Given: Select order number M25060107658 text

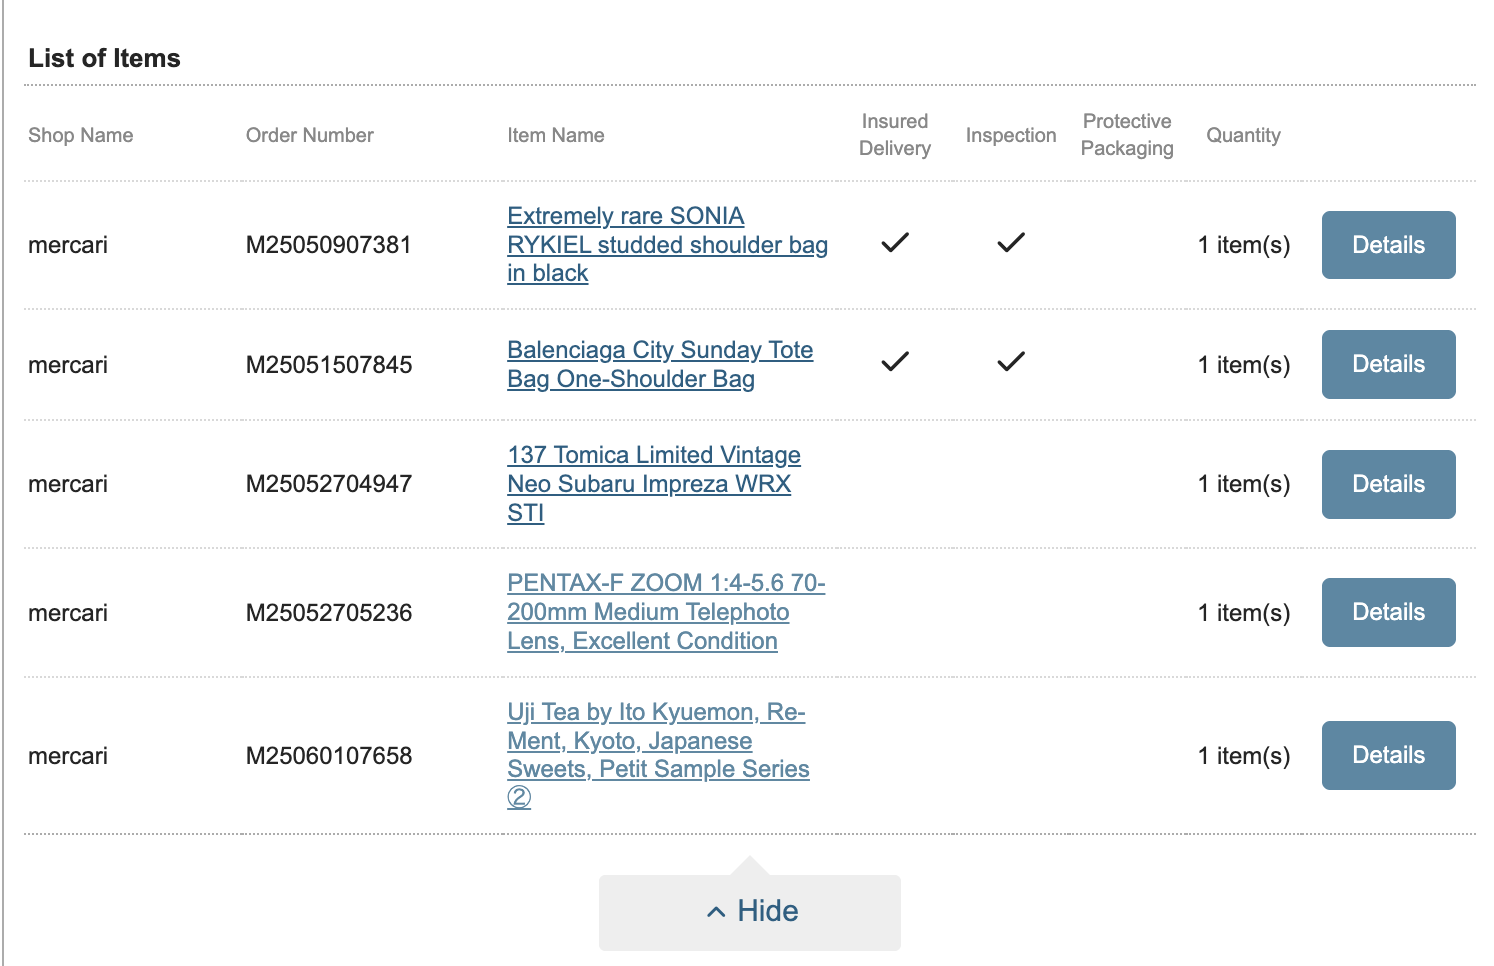Looking at the screenshot, I should [329, 756].
